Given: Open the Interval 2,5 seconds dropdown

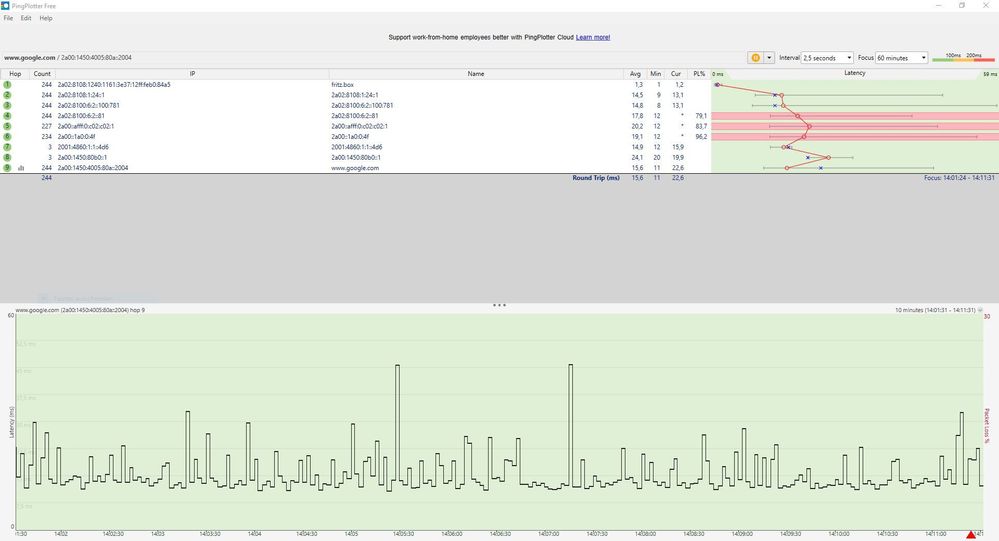Looking at the screenshot, I should (x=827, y=57).
